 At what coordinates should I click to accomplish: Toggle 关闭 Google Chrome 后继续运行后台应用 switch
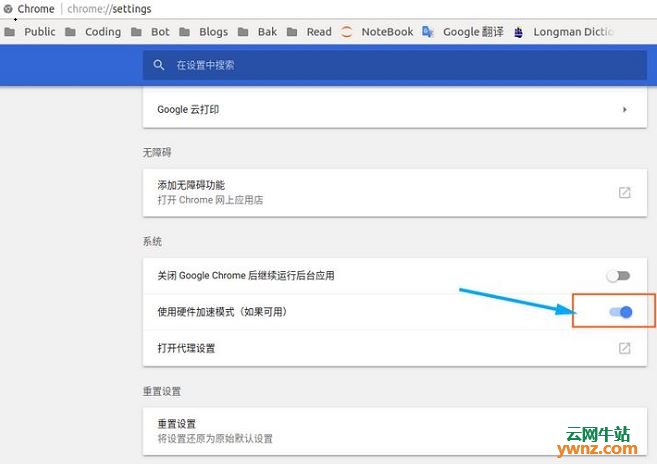618,276
